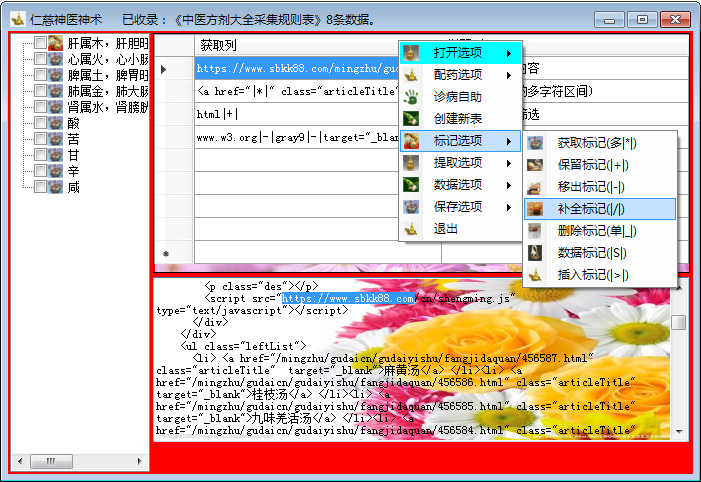Screen dimensions: 701x482
Task: Click the vertical scrollbar thumb of HTML pane
Action: coord(679,322)
